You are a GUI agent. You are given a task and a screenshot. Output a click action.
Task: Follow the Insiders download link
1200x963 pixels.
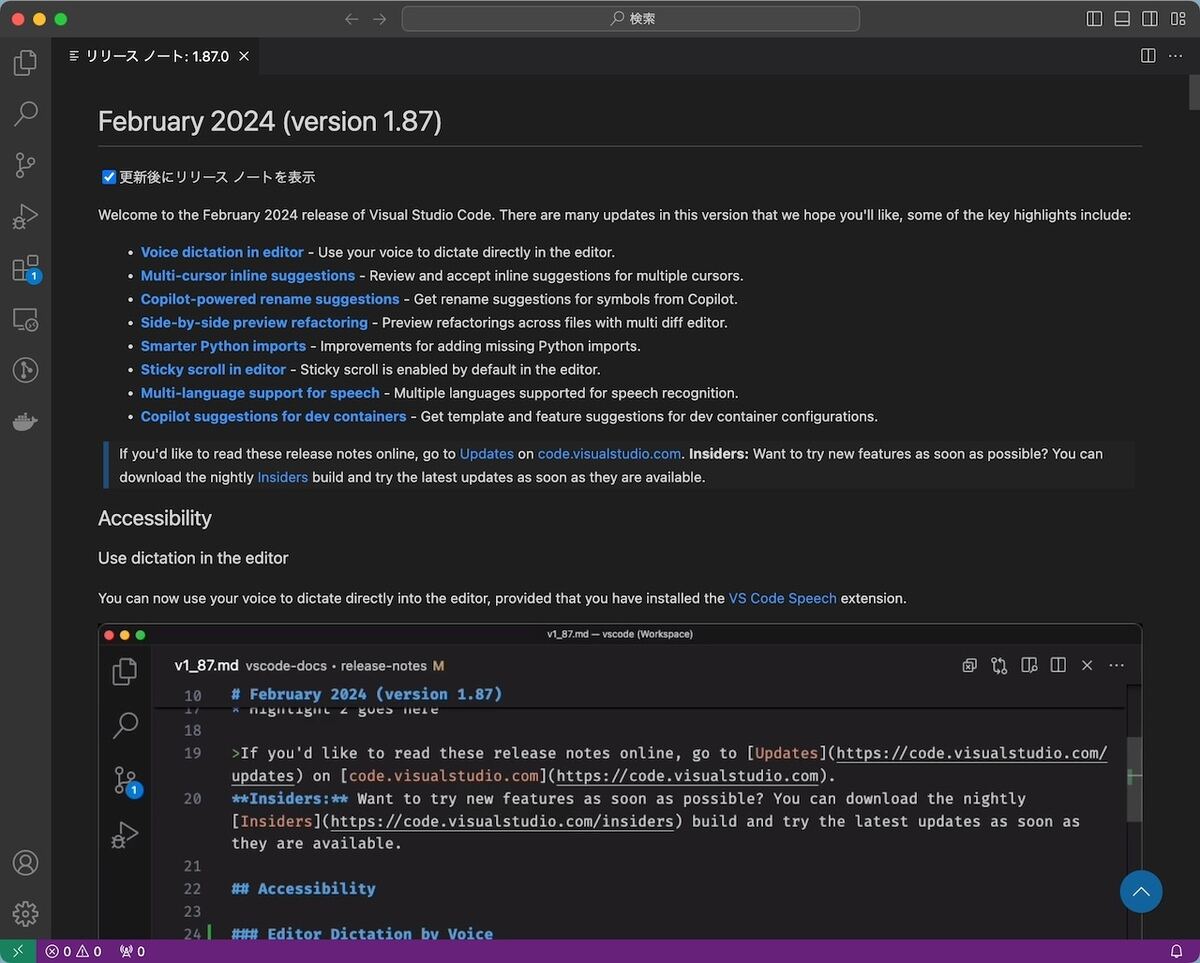tap(283, 477)
